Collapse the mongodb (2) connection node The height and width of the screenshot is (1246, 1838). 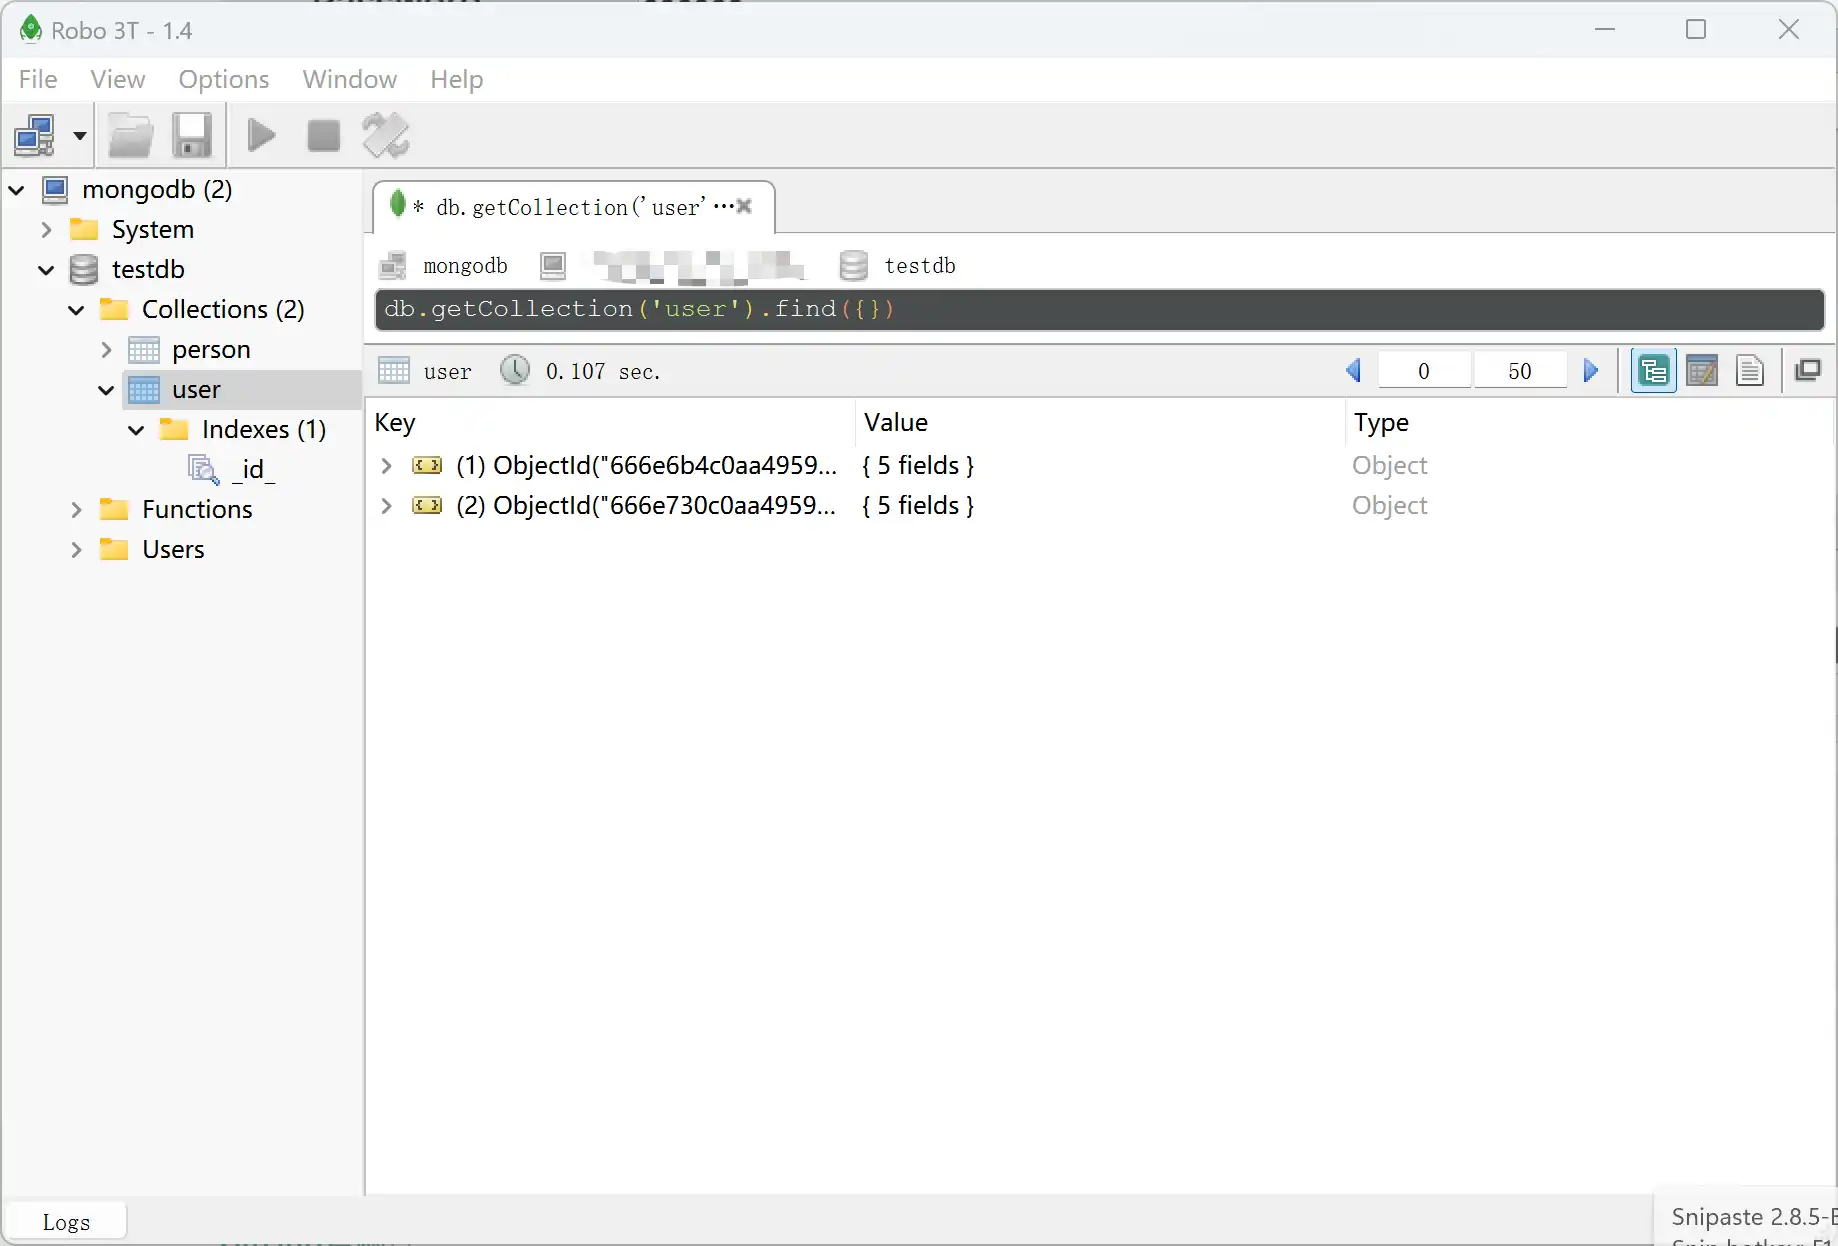click(17, 189)
